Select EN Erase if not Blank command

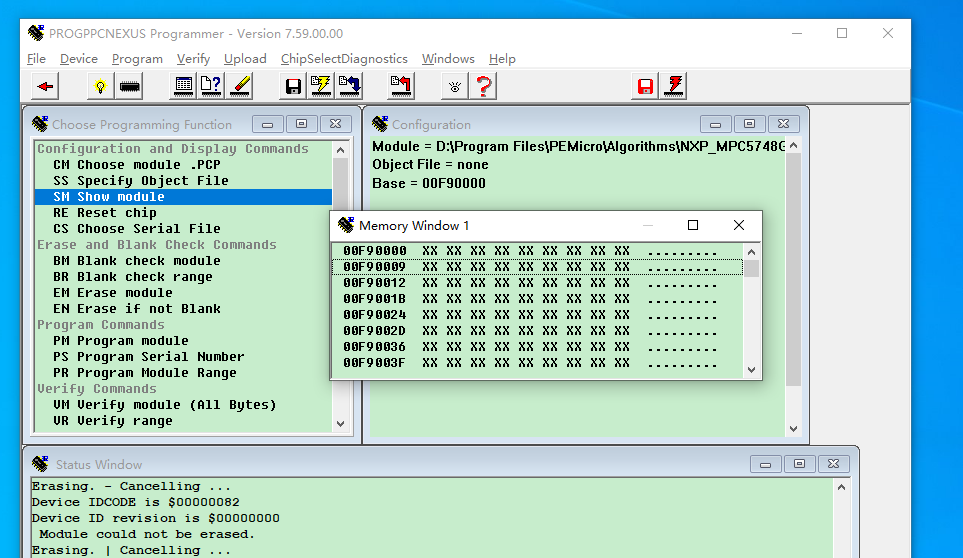(x=183, y=308)
